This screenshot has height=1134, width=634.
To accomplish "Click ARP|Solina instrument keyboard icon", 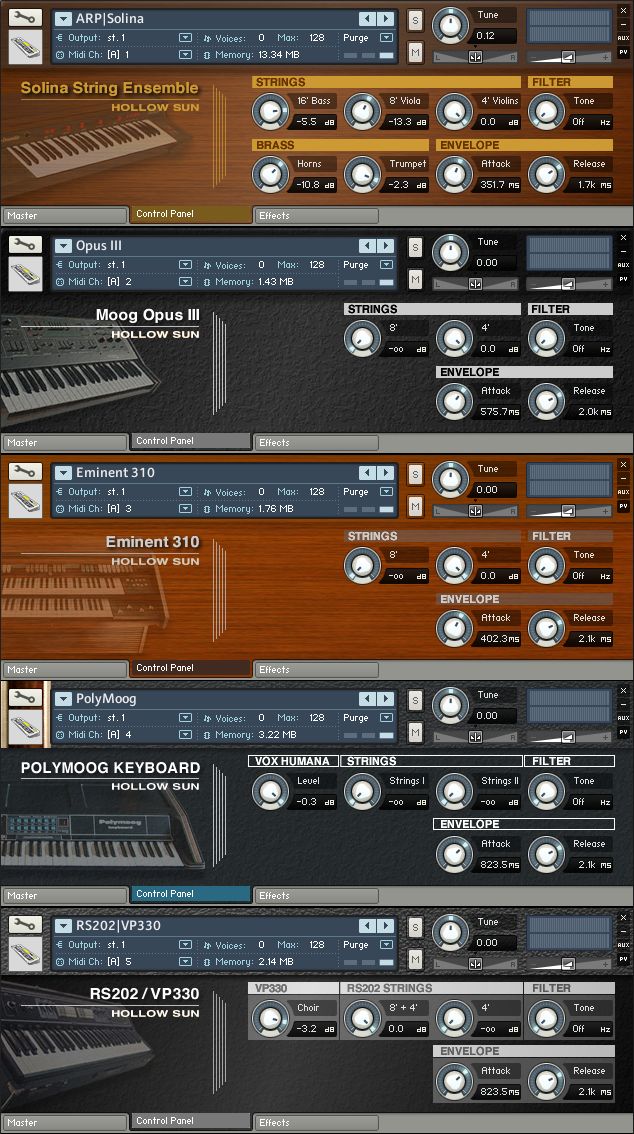I will pyautogui.click(x=25, y=47).
